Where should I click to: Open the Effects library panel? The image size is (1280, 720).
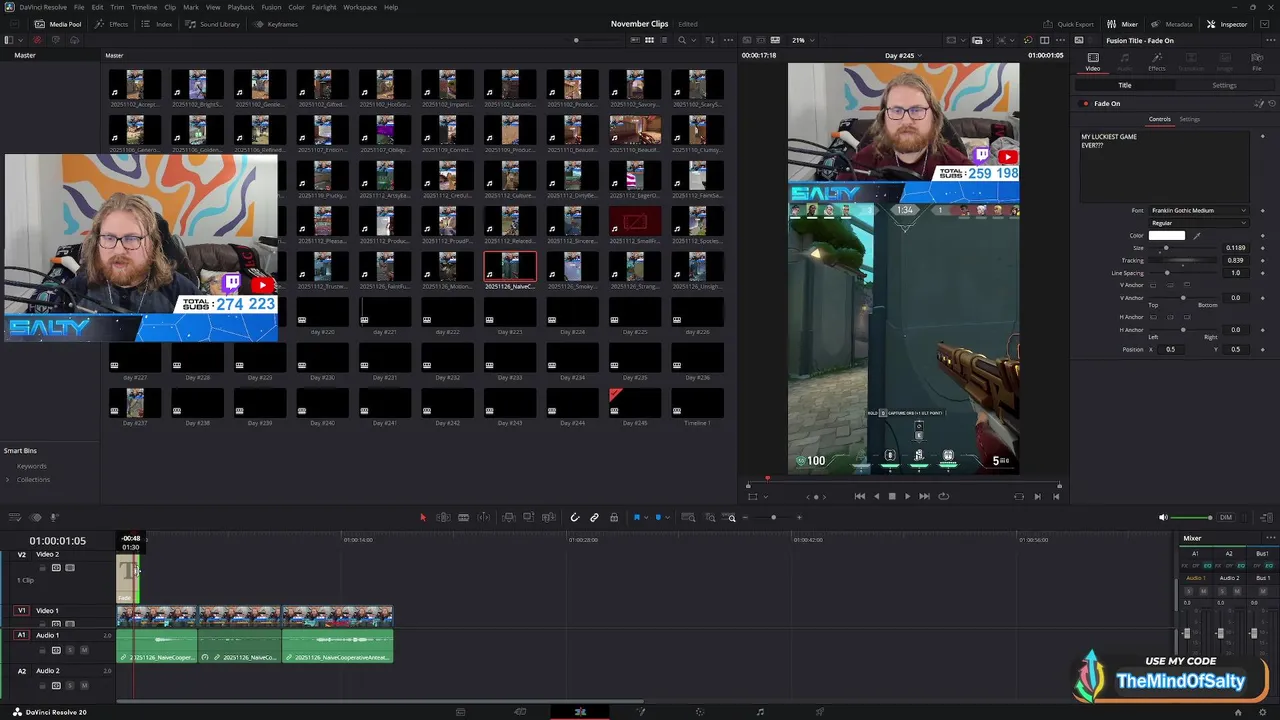112,24
